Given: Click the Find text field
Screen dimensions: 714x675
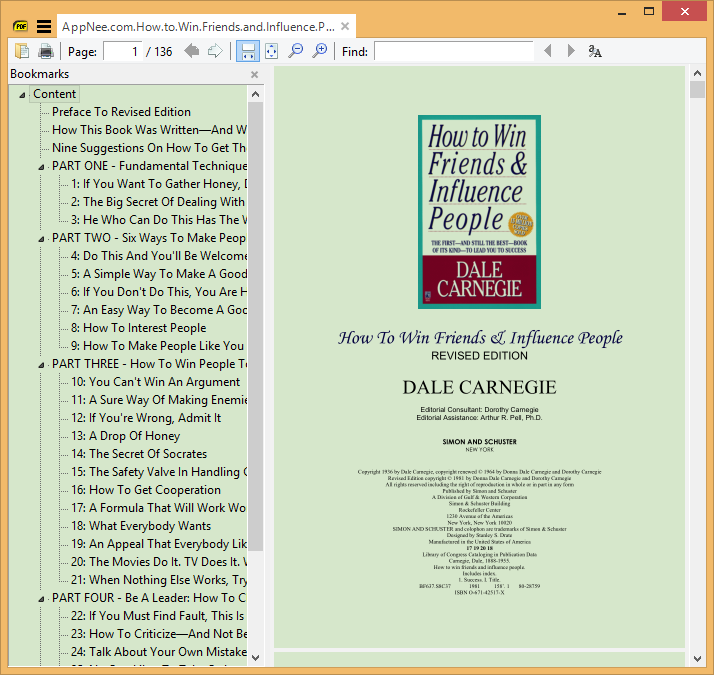Looking at the screenshot, I should (x=454, y=51).
